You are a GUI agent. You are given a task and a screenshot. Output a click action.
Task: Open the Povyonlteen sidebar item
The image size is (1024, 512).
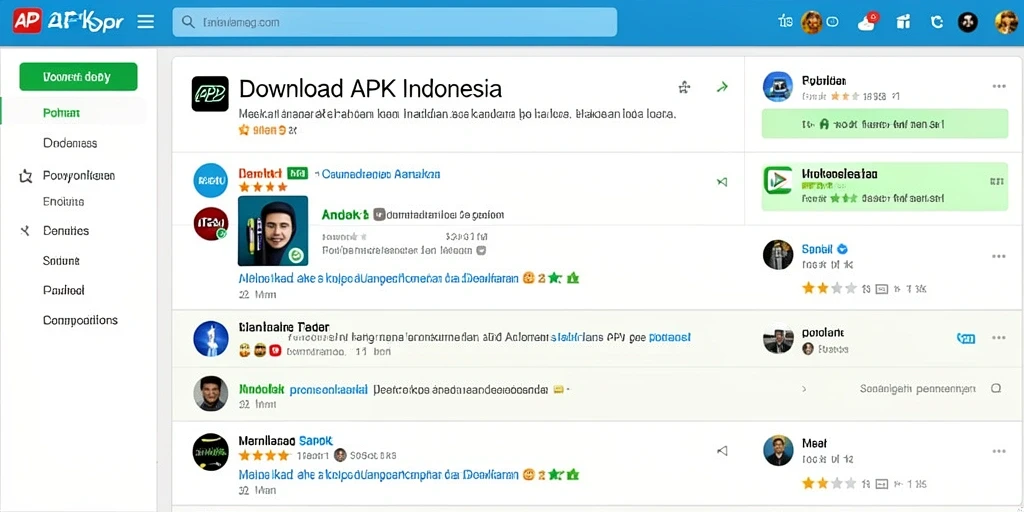(79, 175)
